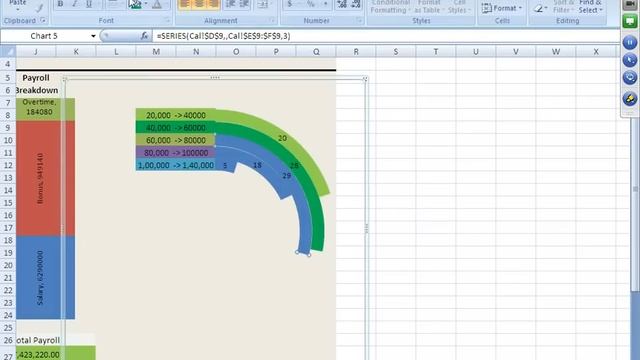This screenshot has width=640, height=360.
Task: Click the Insert Function fx icon
Action: pyautogui.click(x=144, y=36)
